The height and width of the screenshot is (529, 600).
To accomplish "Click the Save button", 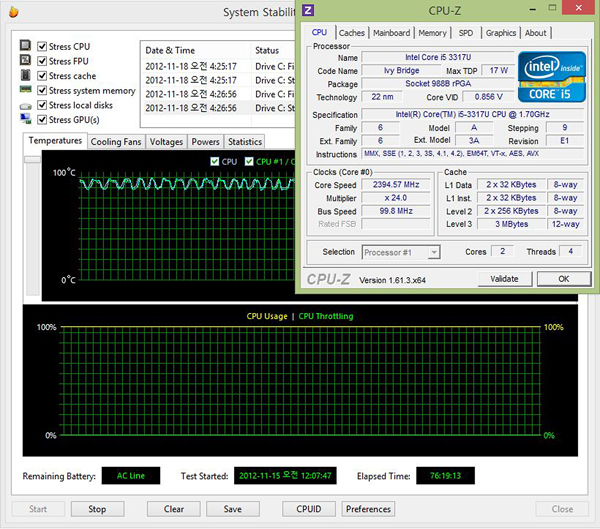I will (x=233, y=509).
